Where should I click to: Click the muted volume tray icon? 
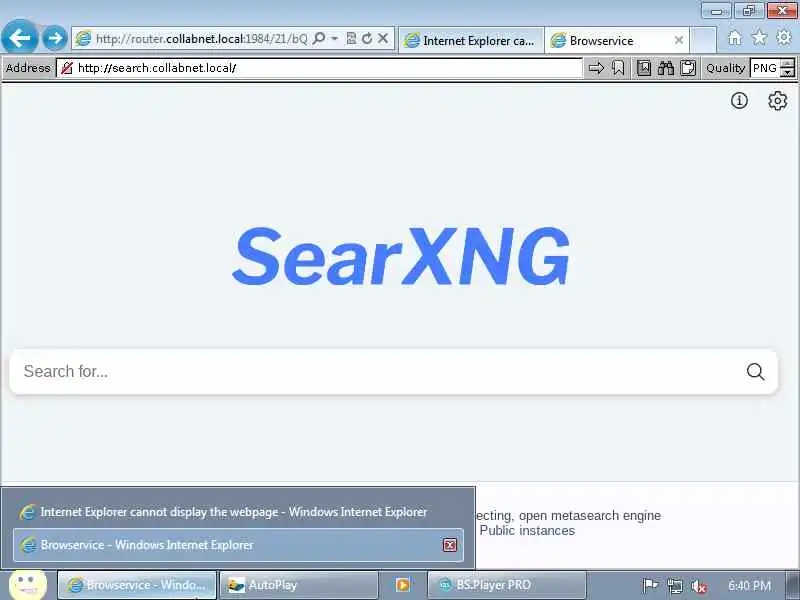pyautogui.click(x=698, y=586)
